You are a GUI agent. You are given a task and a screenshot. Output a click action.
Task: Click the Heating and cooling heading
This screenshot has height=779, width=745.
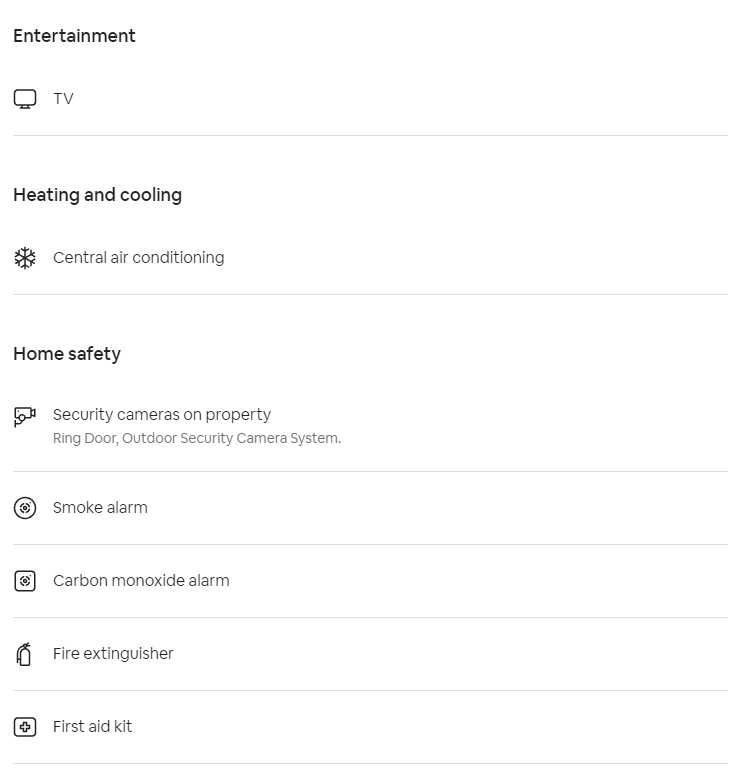point(97,195)
